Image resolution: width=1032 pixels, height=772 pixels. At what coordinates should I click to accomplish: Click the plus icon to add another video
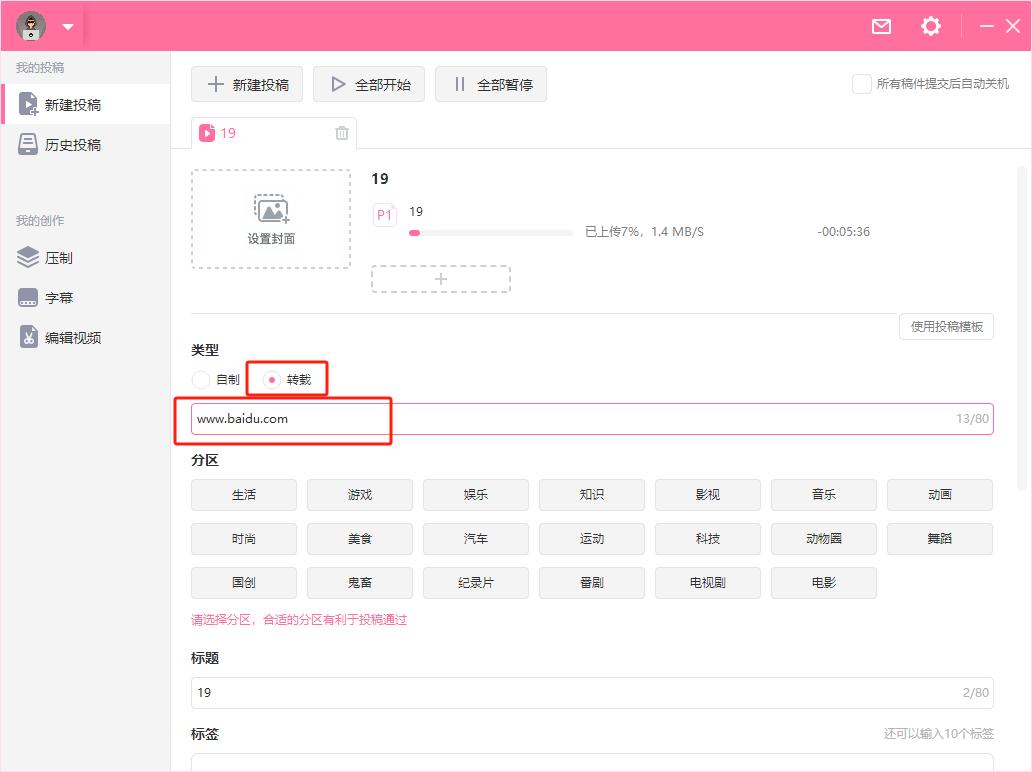(440, 279)
